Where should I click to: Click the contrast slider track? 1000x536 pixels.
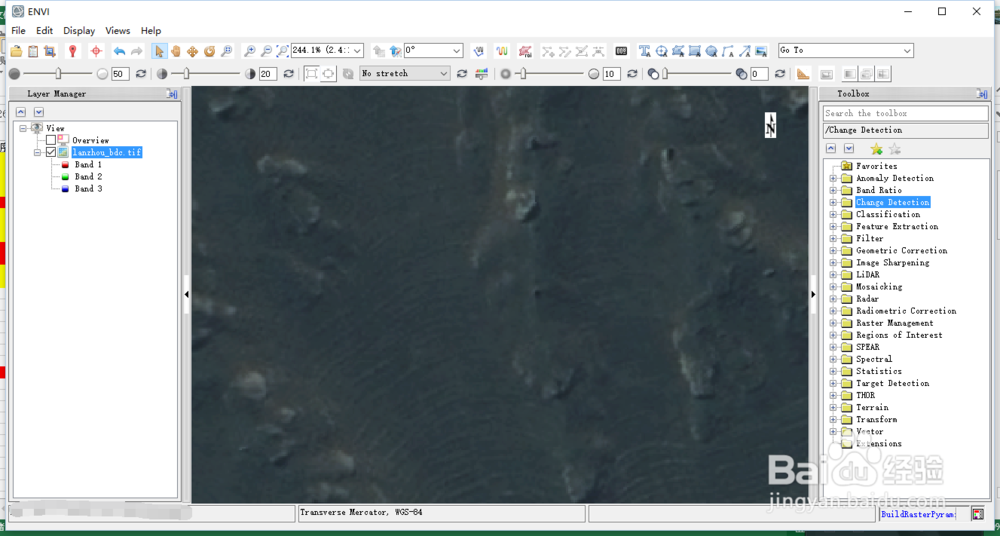[x=205, y=74]
